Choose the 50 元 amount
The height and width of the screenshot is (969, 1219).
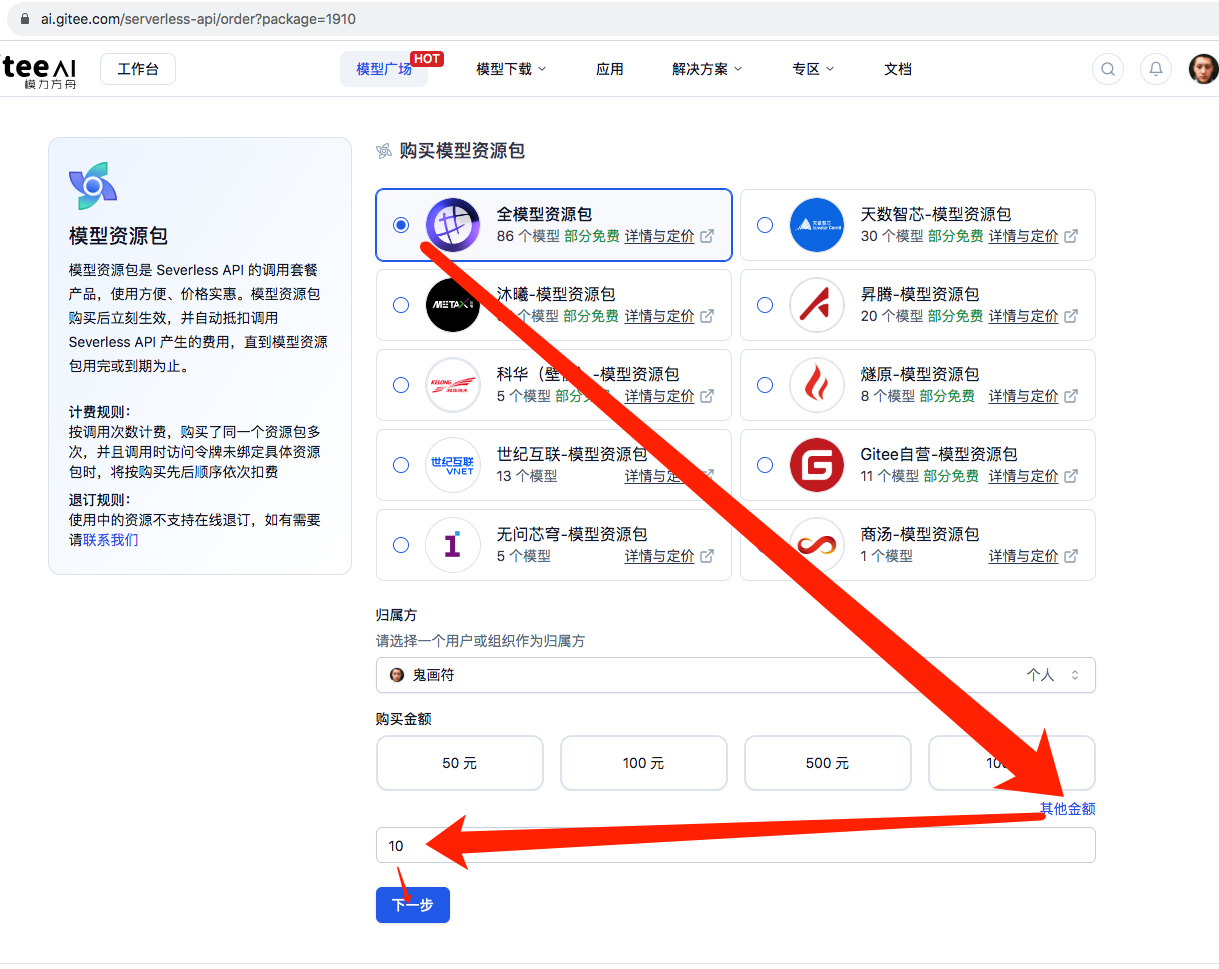pos(460,763)
